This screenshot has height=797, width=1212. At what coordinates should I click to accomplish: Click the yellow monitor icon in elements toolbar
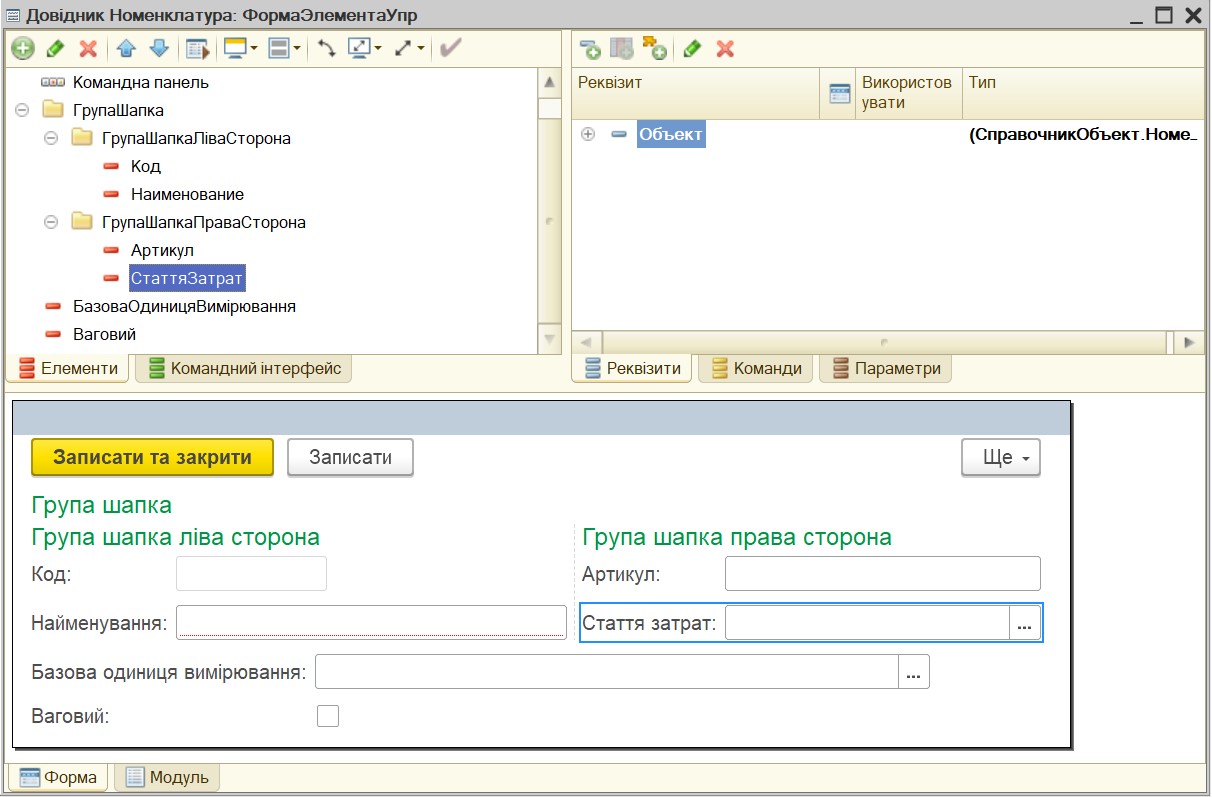coord(235,48)
